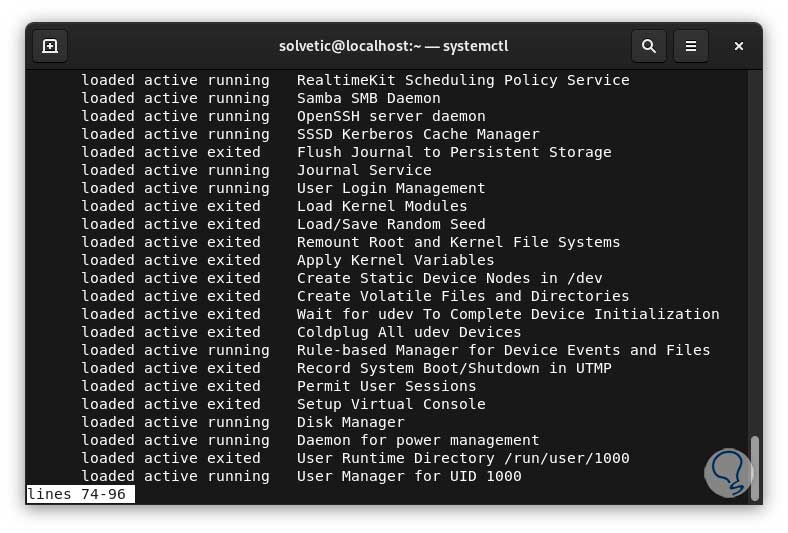Open a new terminal tab

pos(50,46)
